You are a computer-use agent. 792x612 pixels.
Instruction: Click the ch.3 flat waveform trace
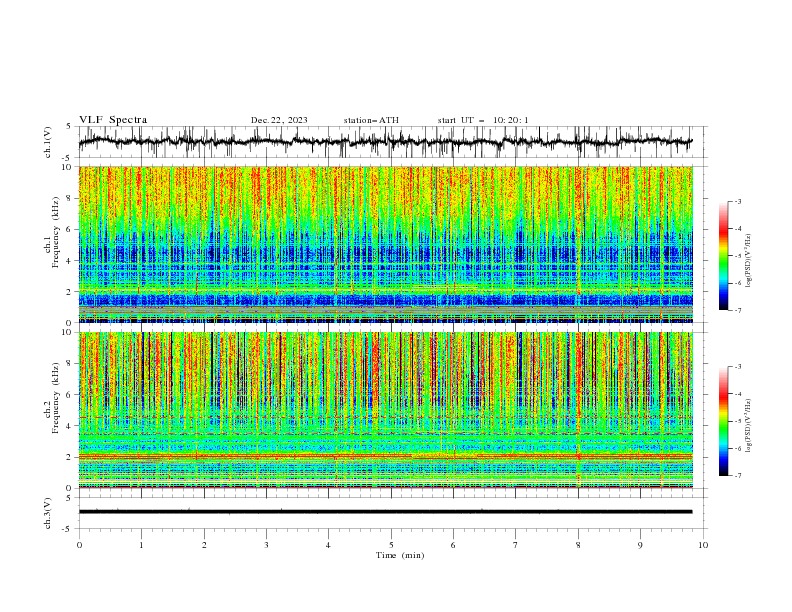[385, 512]
